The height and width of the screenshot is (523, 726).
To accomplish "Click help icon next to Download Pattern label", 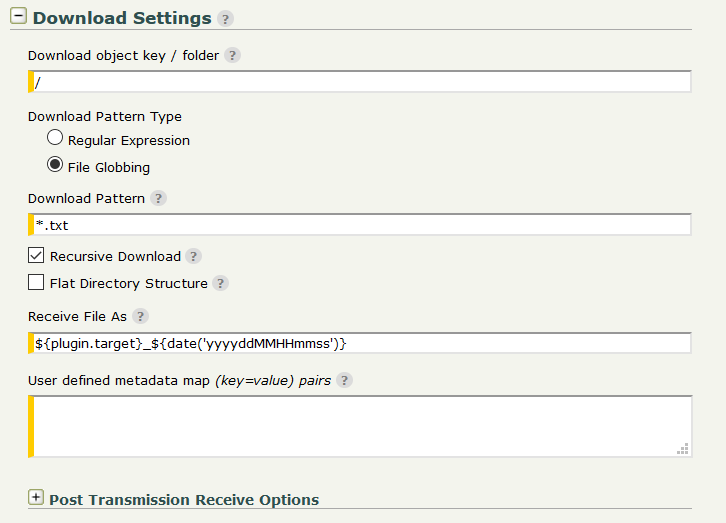I will coord(158,198).
